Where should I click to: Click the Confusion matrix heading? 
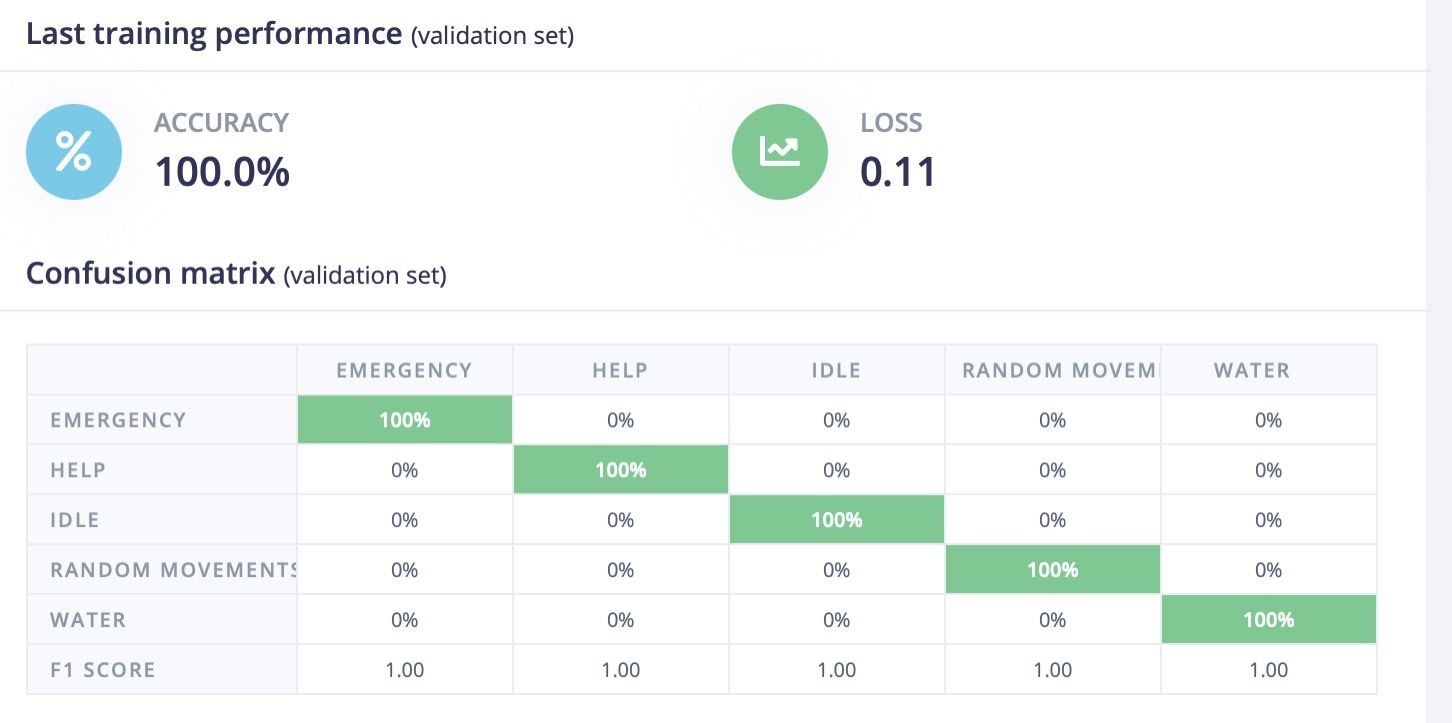150,273
